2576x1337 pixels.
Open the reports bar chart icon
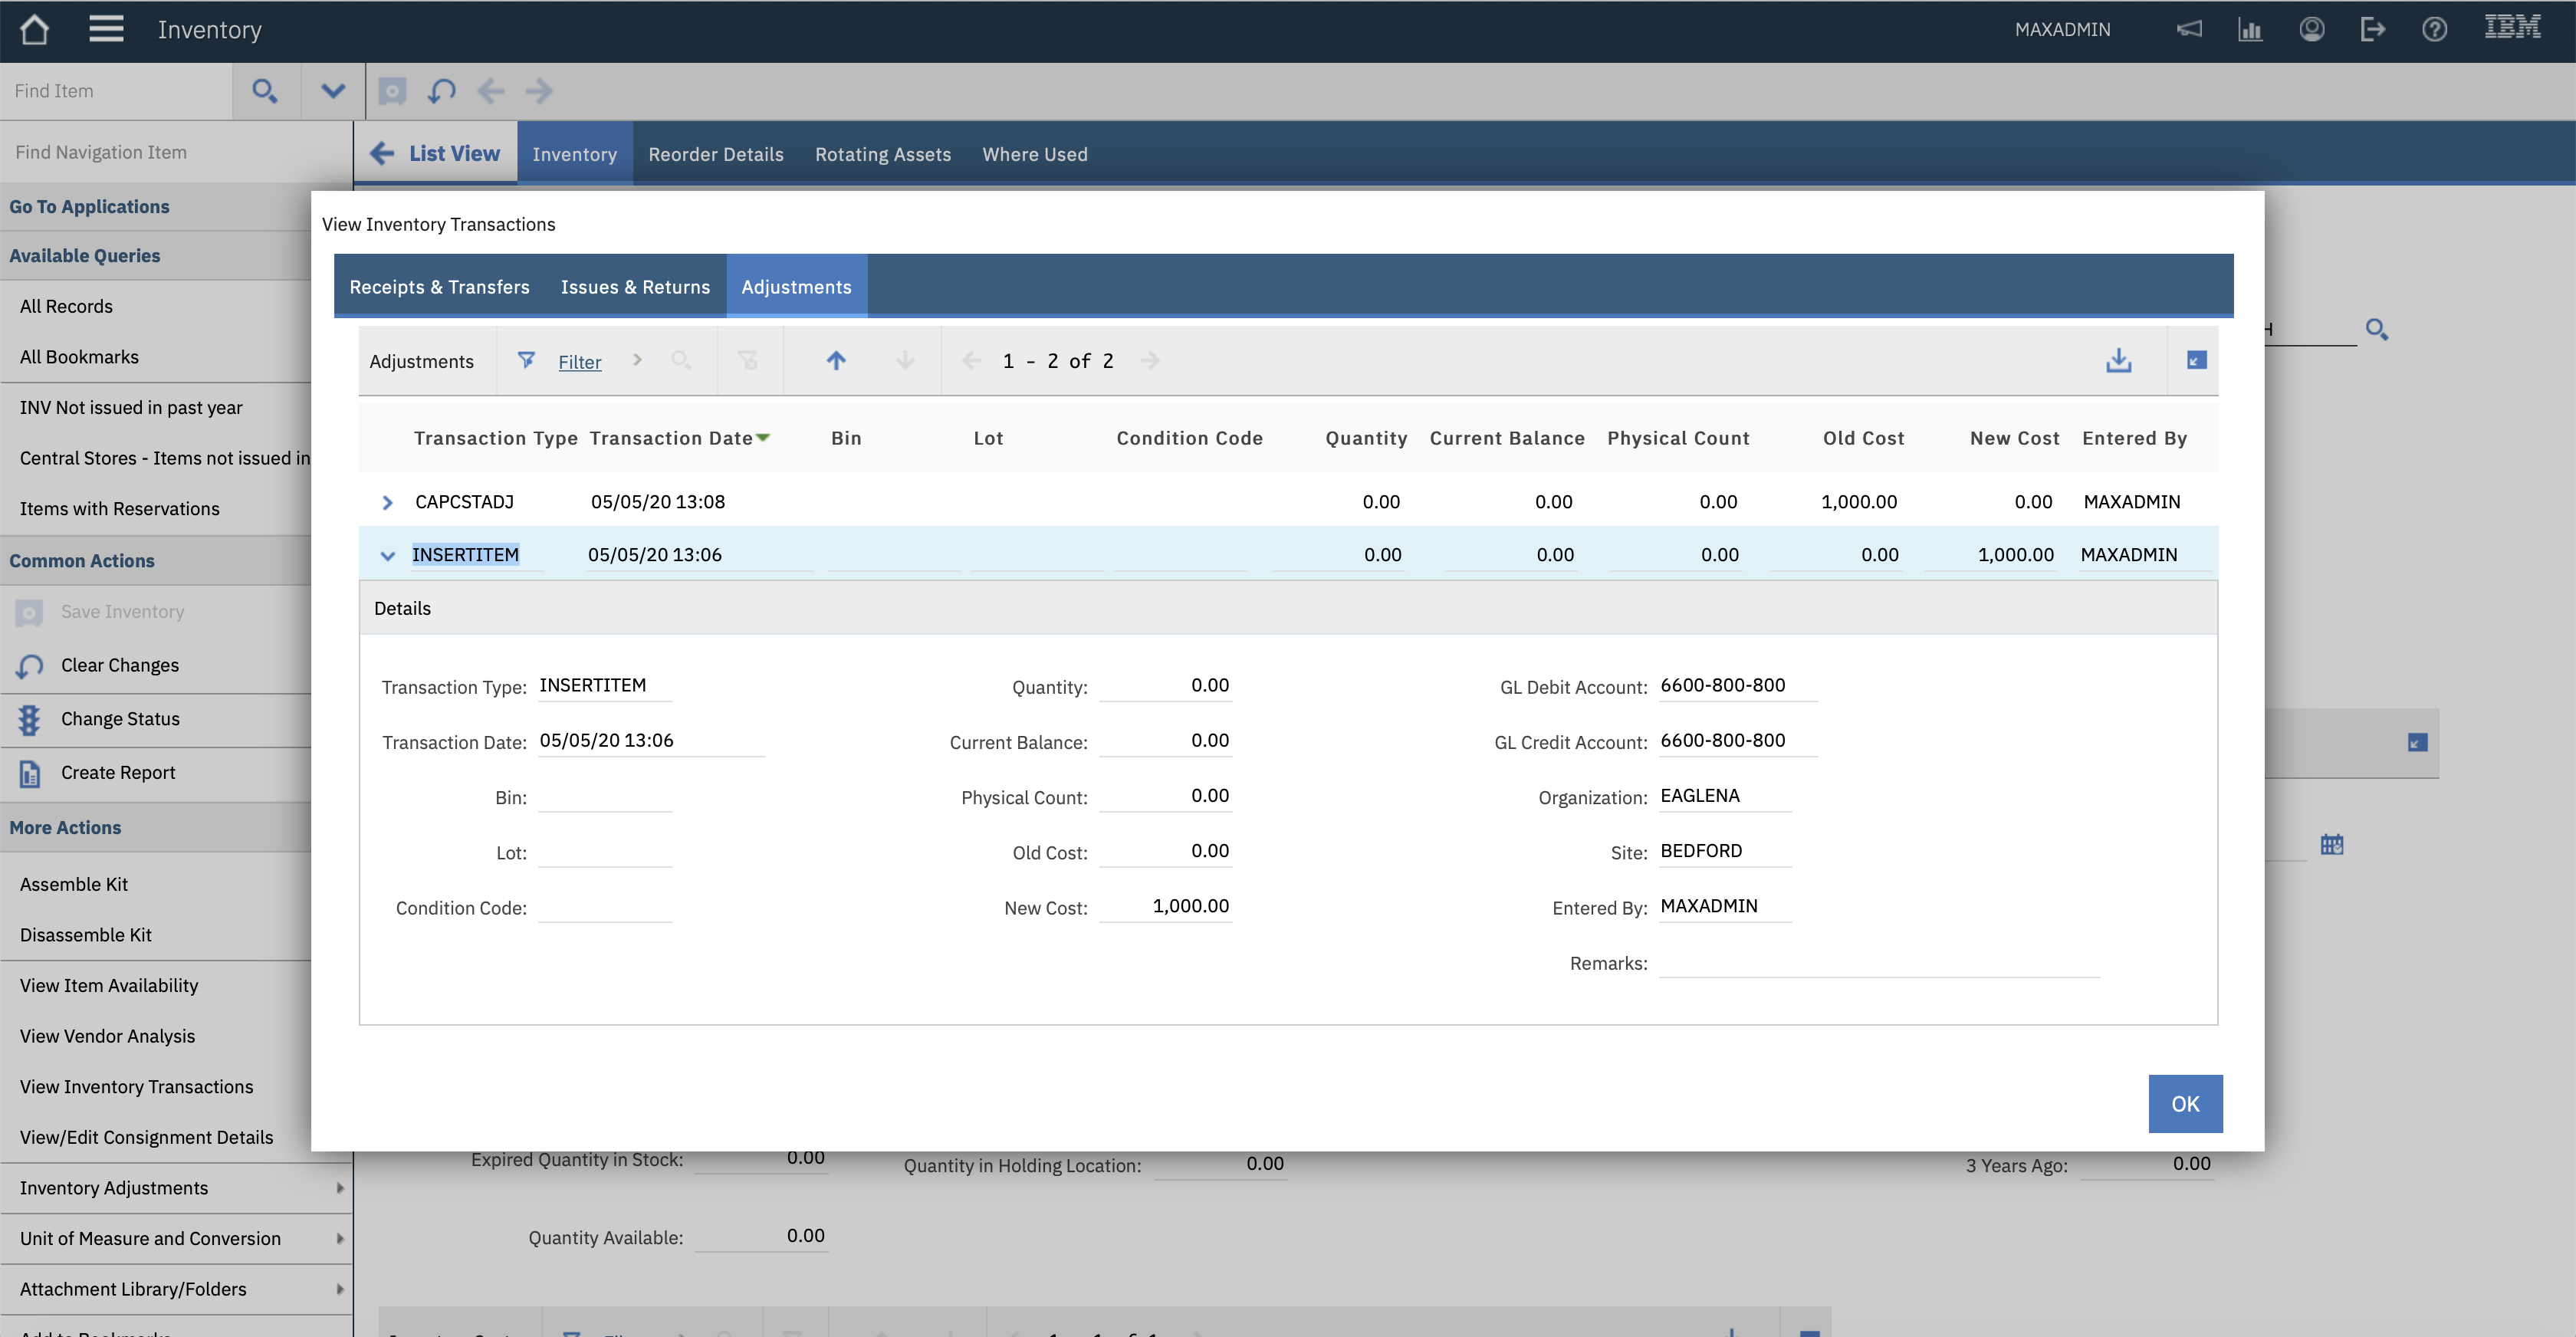[x=2250, y=29]
